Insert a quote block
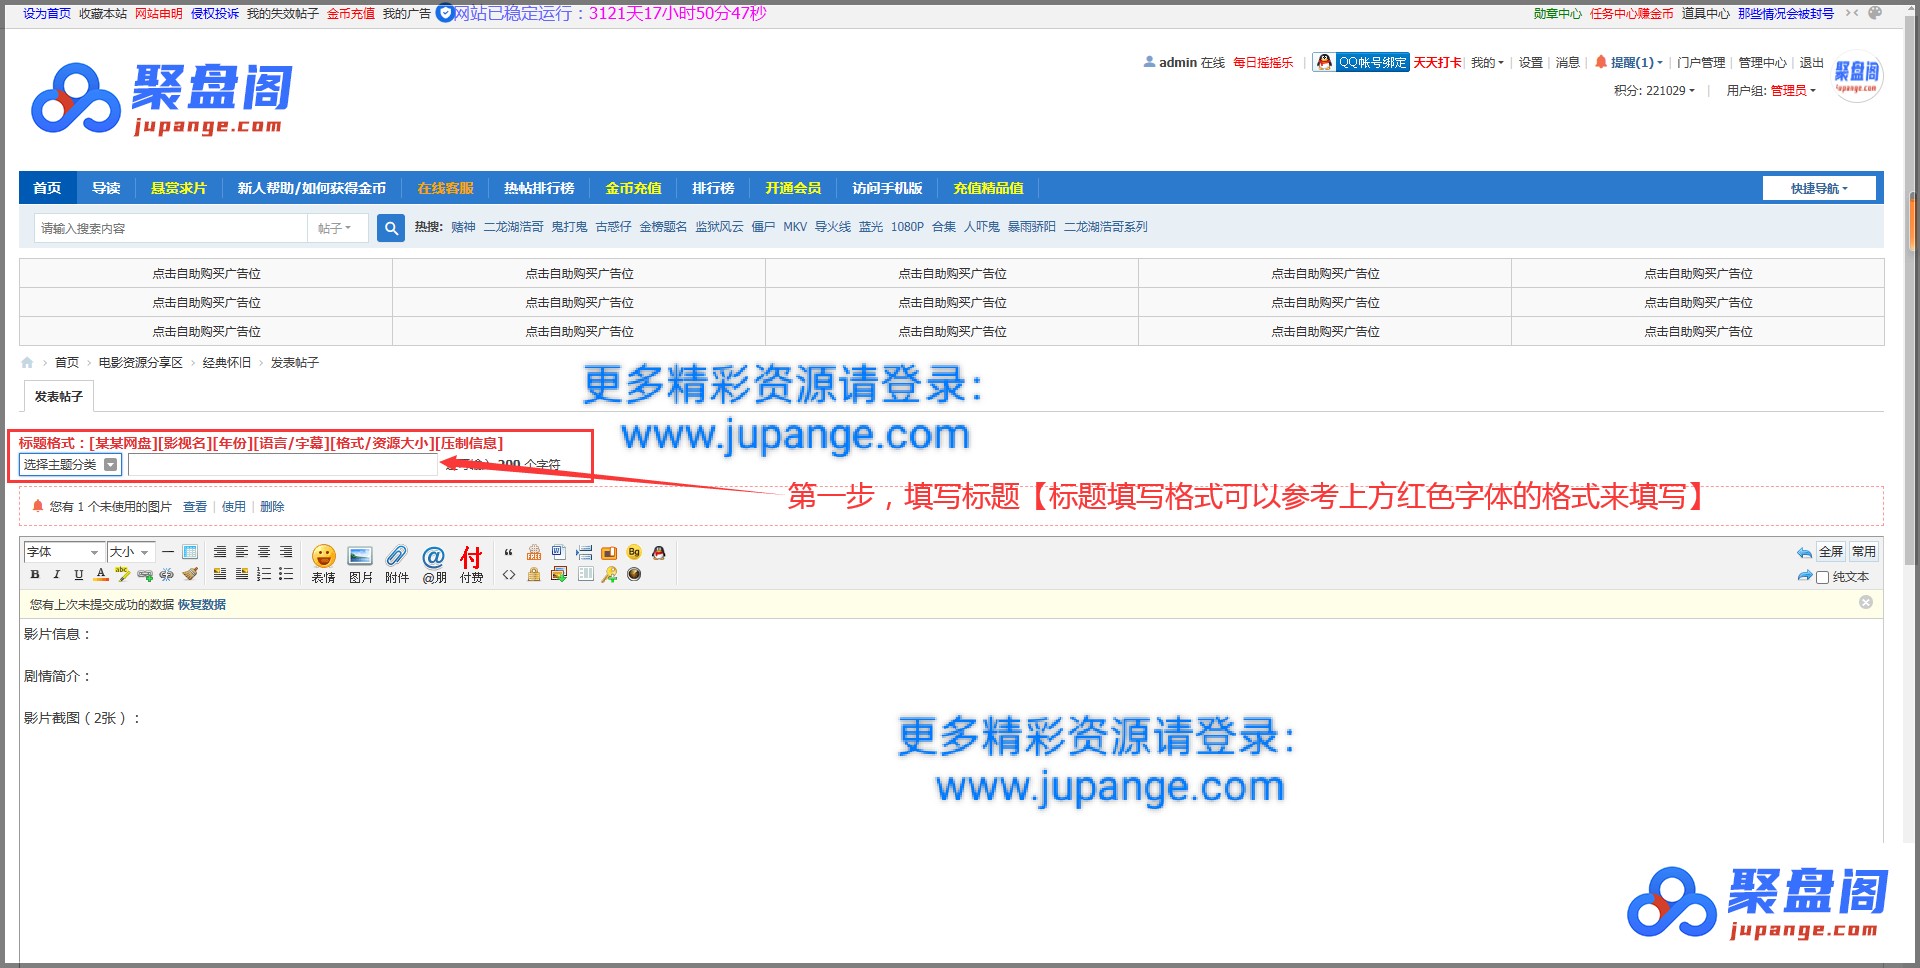This screenshot has width=1920, height=968. 508,552
